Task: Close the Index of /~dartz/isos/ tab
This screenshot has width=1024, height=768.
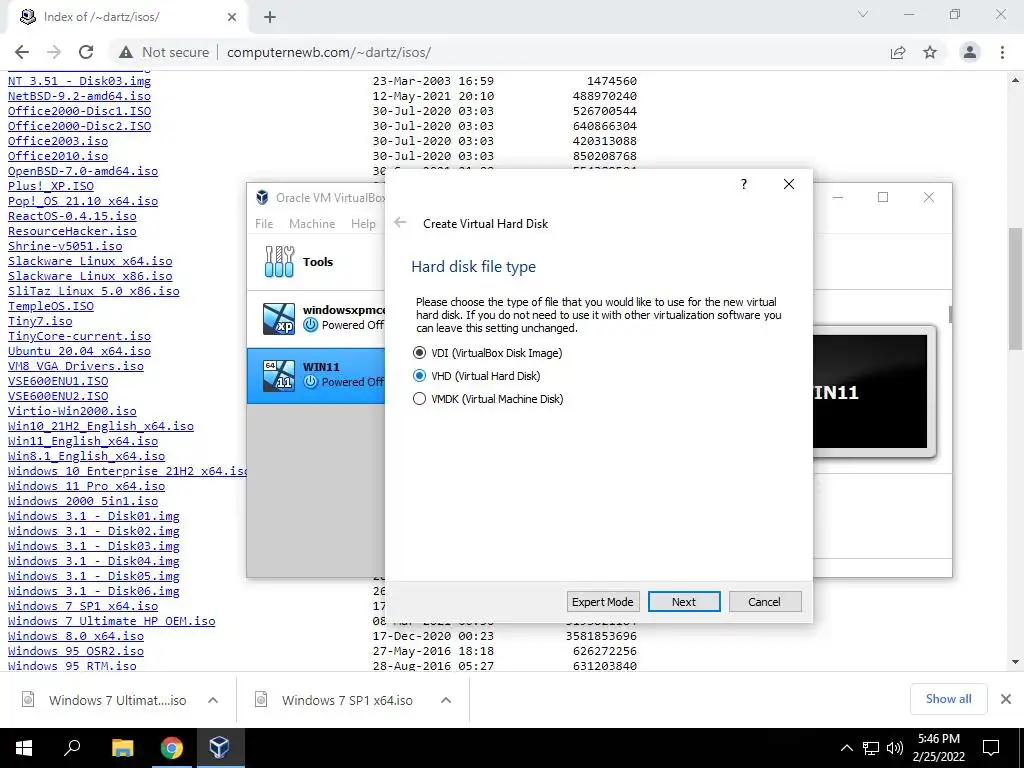Action: pyautogui.click(x=232, y=17)
